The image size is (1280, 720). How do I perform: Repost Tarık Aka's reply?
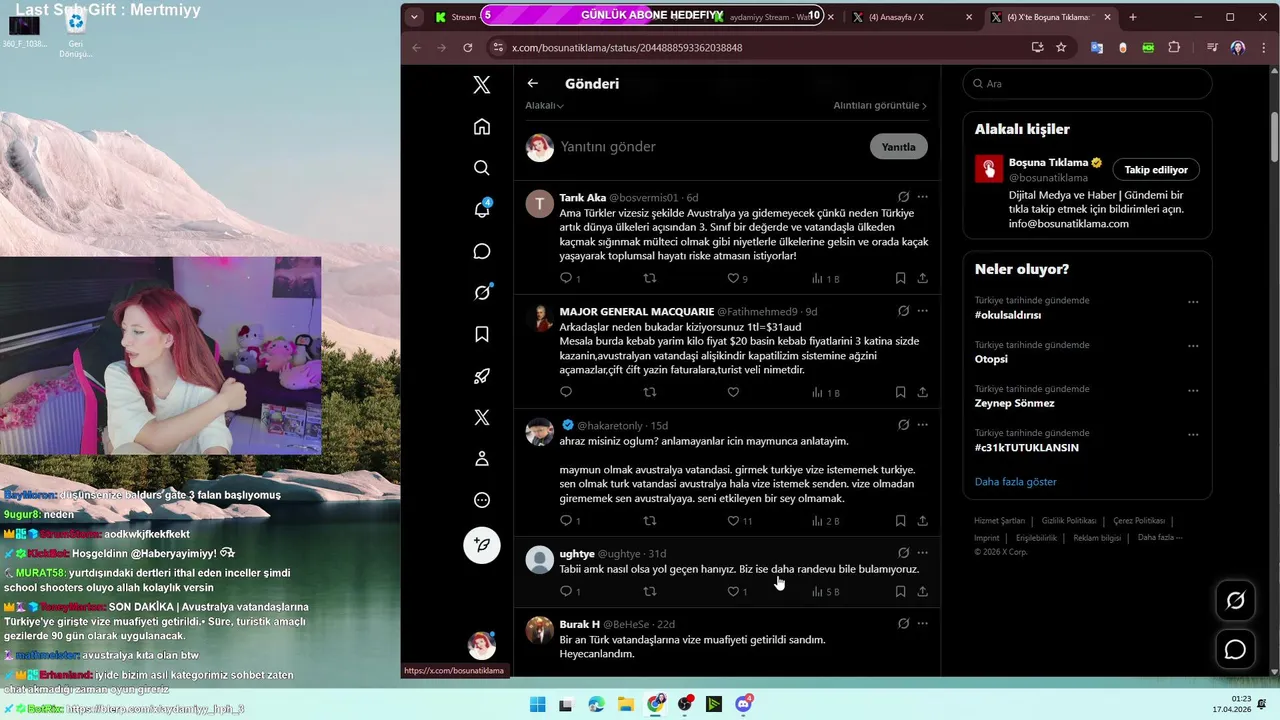pyautogui.click(x=650, y=278)
